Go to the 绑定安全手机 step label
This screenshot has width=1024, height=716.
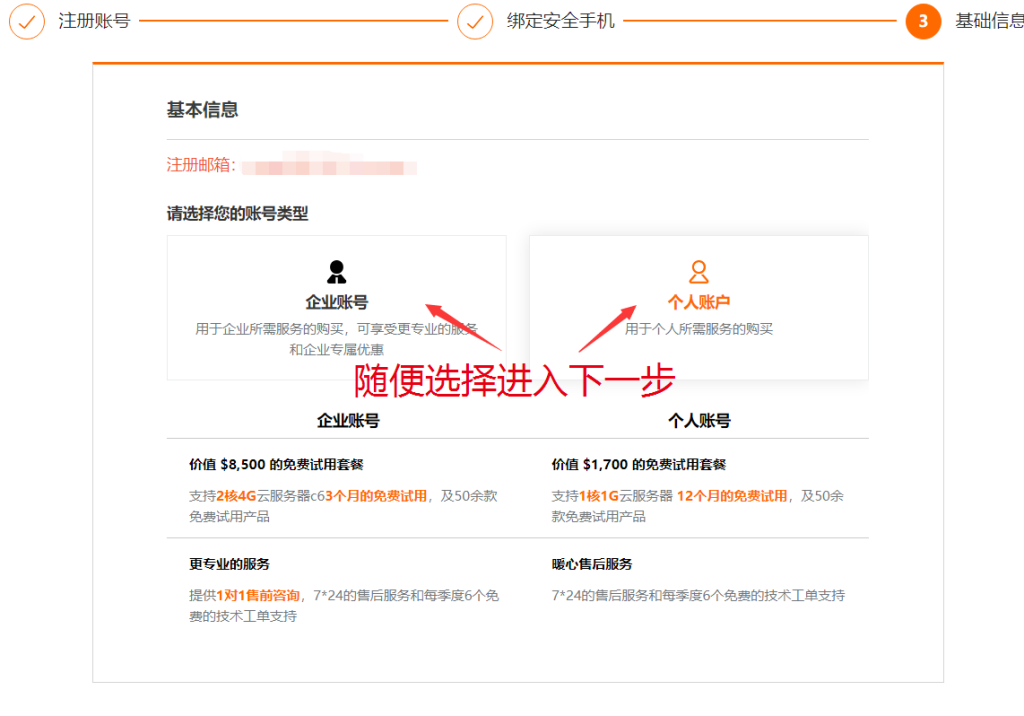(x=560, y=21)
